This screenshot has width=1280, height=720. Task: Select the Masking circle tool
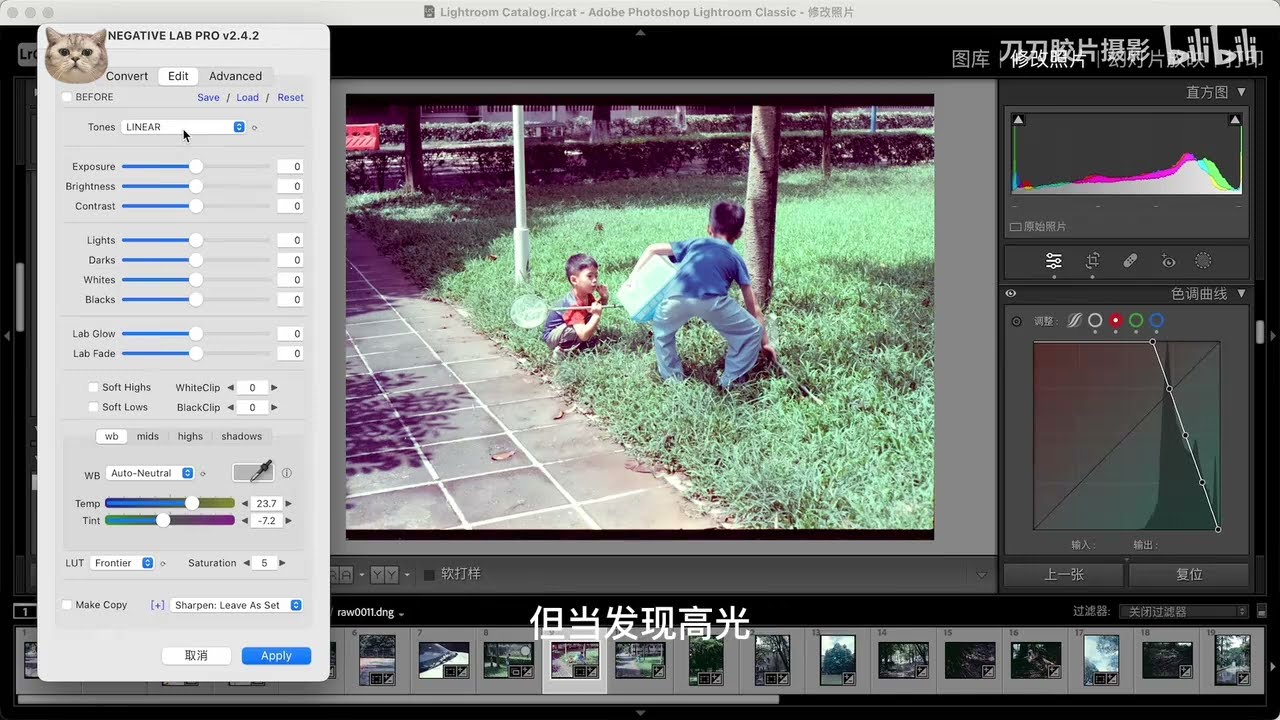1203,261
